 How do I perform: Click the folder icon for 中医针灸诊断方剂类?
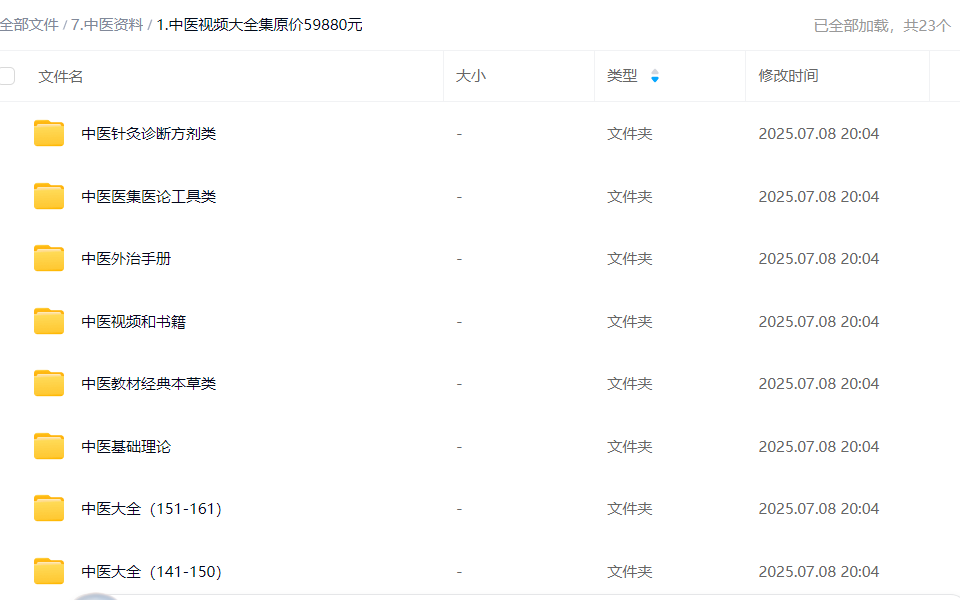(49, 134)
